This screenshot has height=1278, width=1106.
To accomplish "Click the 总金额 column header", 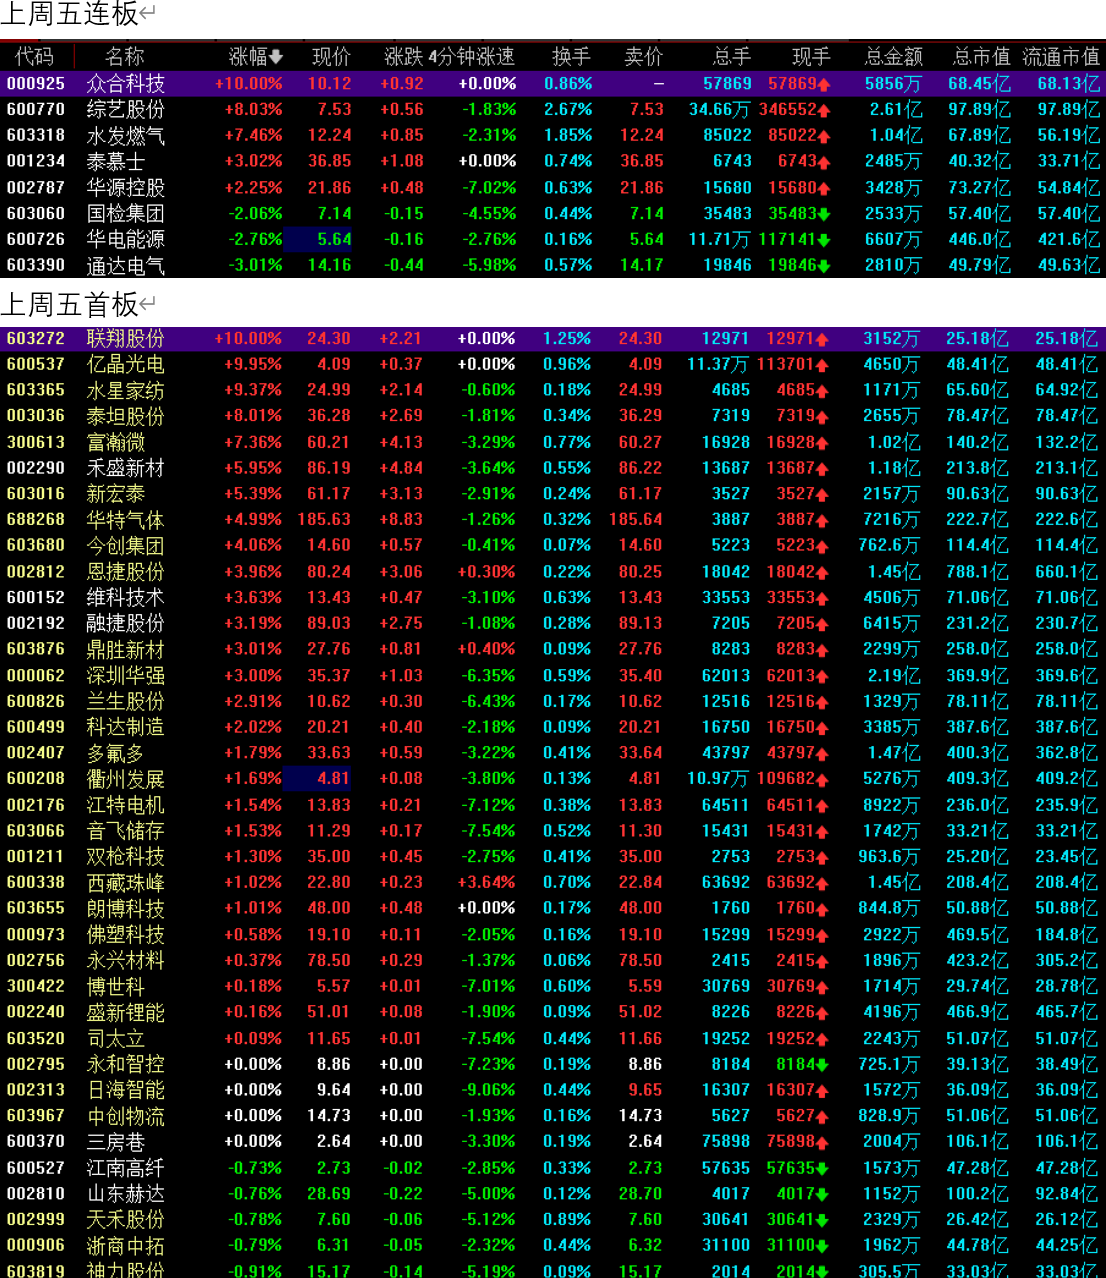I will coord(893,57).
